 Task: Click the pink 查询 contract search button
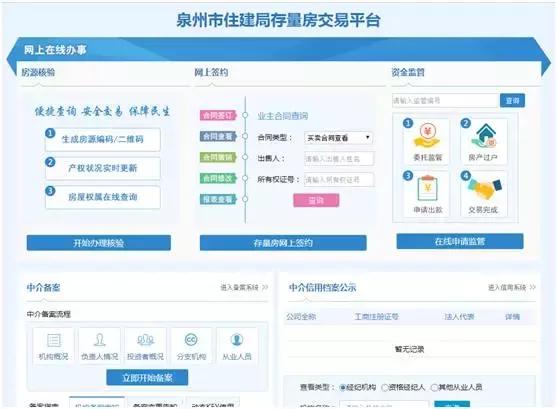point(316,200)
